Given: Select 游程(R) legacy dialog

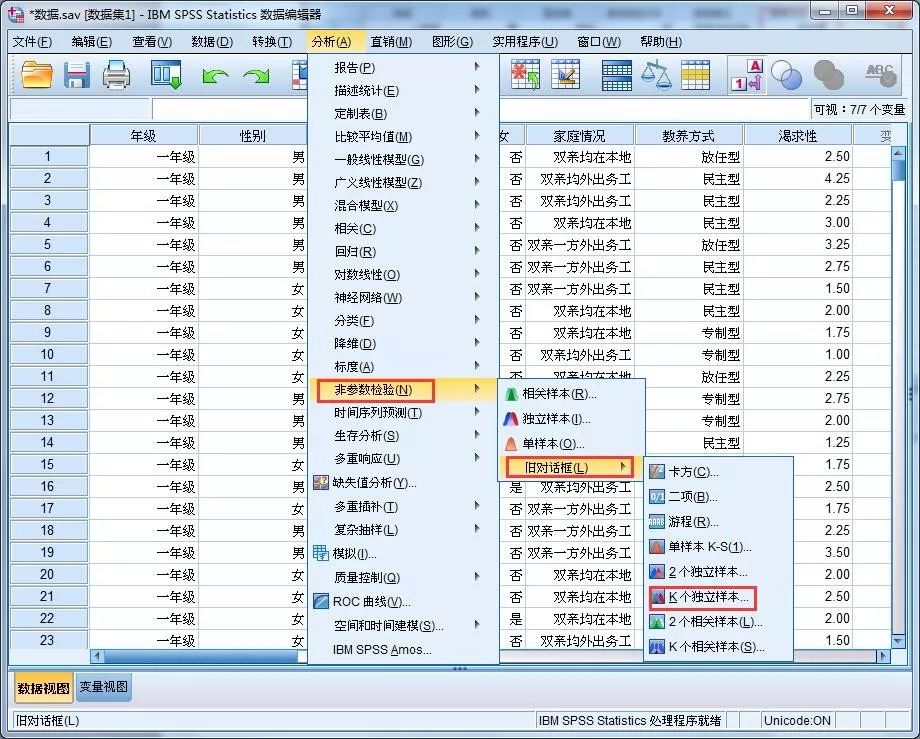Looking at the screenshot, I should (x=694, y=521).
